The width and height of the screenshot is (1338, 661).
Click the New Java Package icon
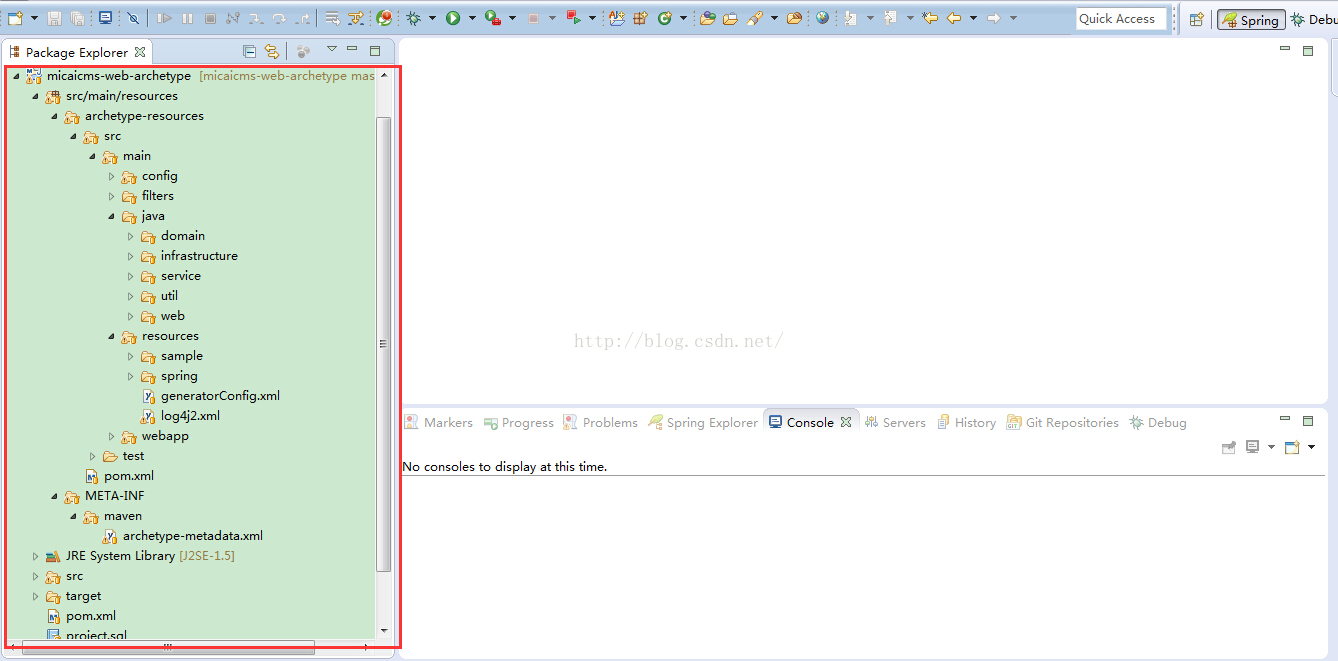pyautogui.click(x=639, y=18)
